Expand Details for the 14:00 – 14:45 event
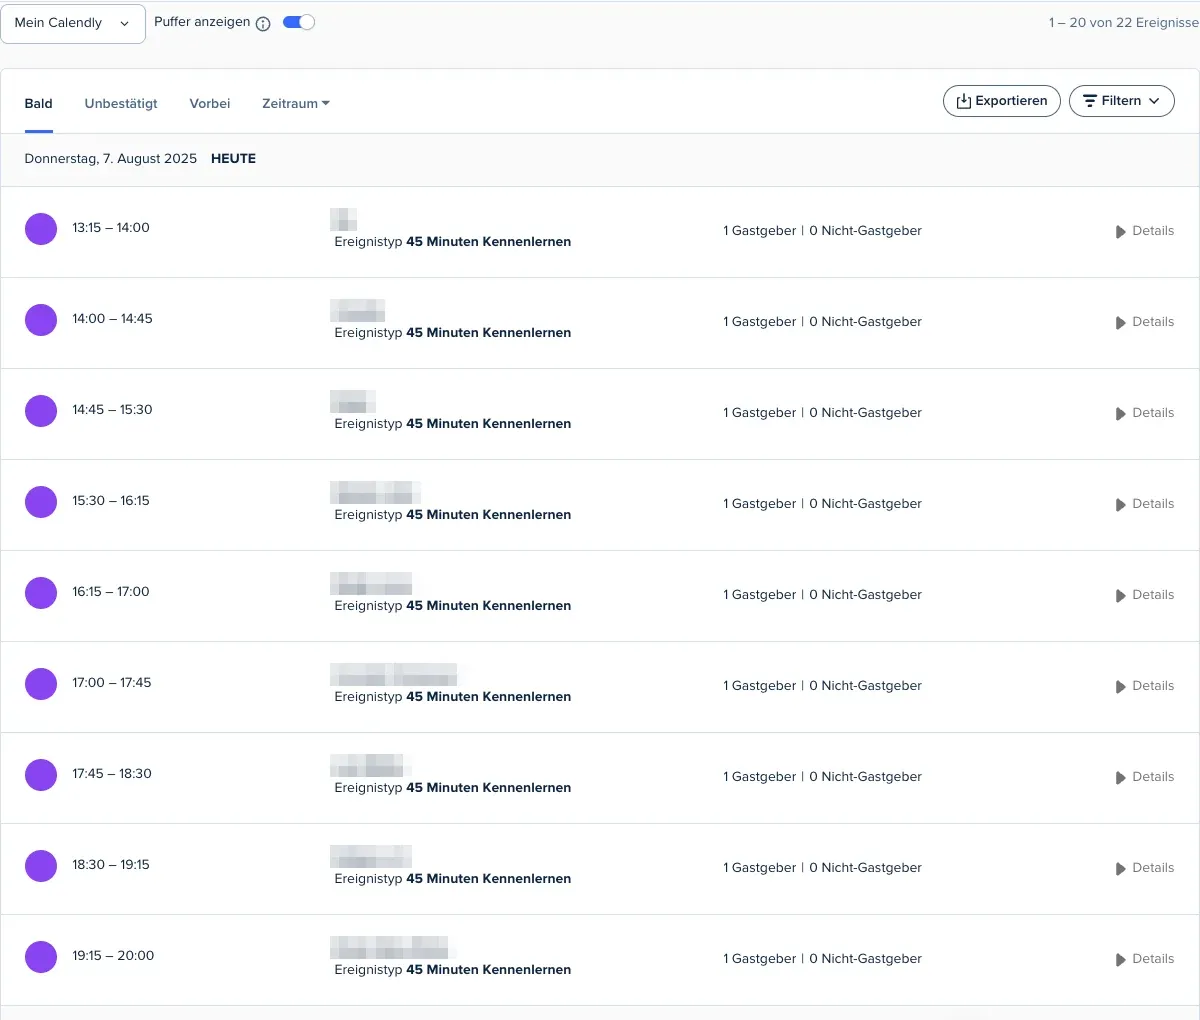The height and width of the screenshot is (1020, 1200). coord(1145,322)
